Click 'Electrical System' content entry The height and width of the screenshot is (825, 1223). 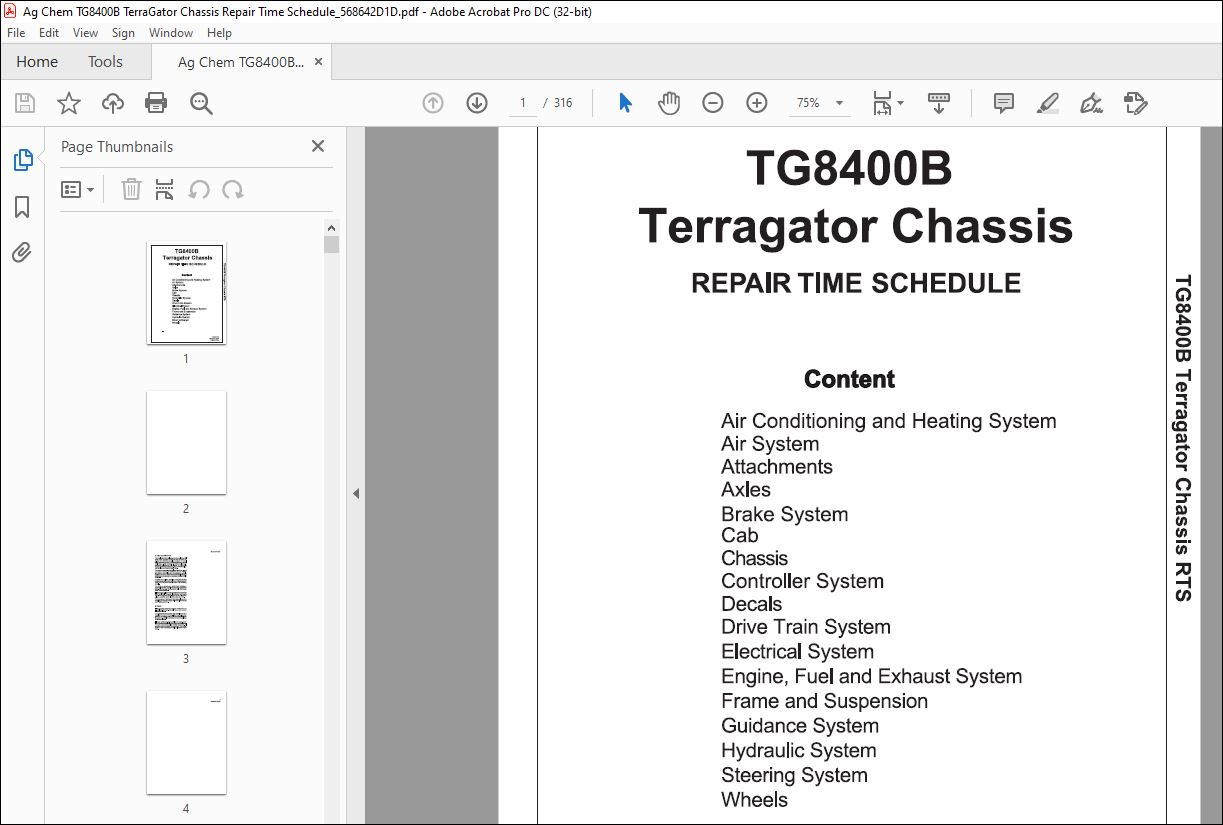797,652
